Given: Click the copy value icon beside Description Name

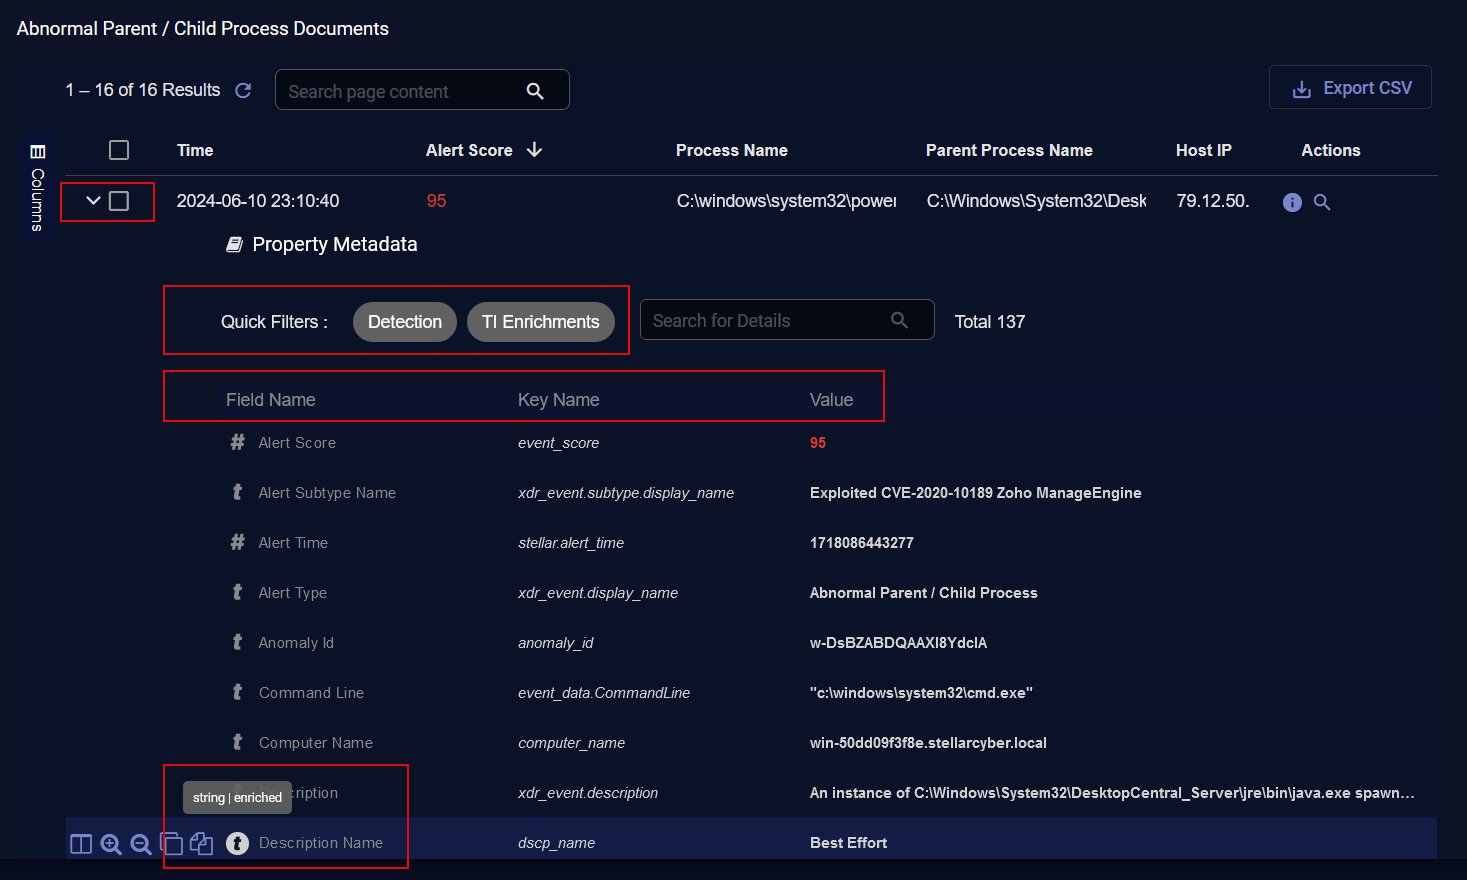Looking at the screenshot, I should [x=201, y=844].
